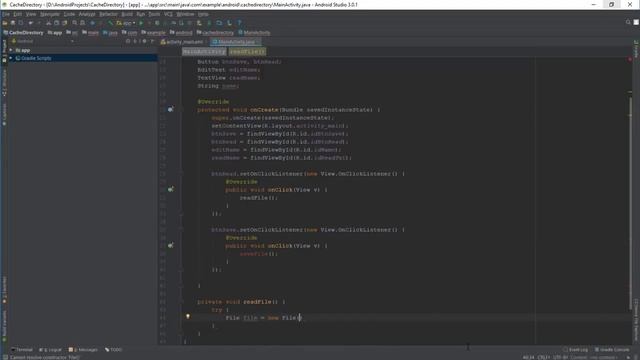This screenshot has height=360, width=640.
Task: Click override gutter icon beside onCreate
Action: point(171,109)
